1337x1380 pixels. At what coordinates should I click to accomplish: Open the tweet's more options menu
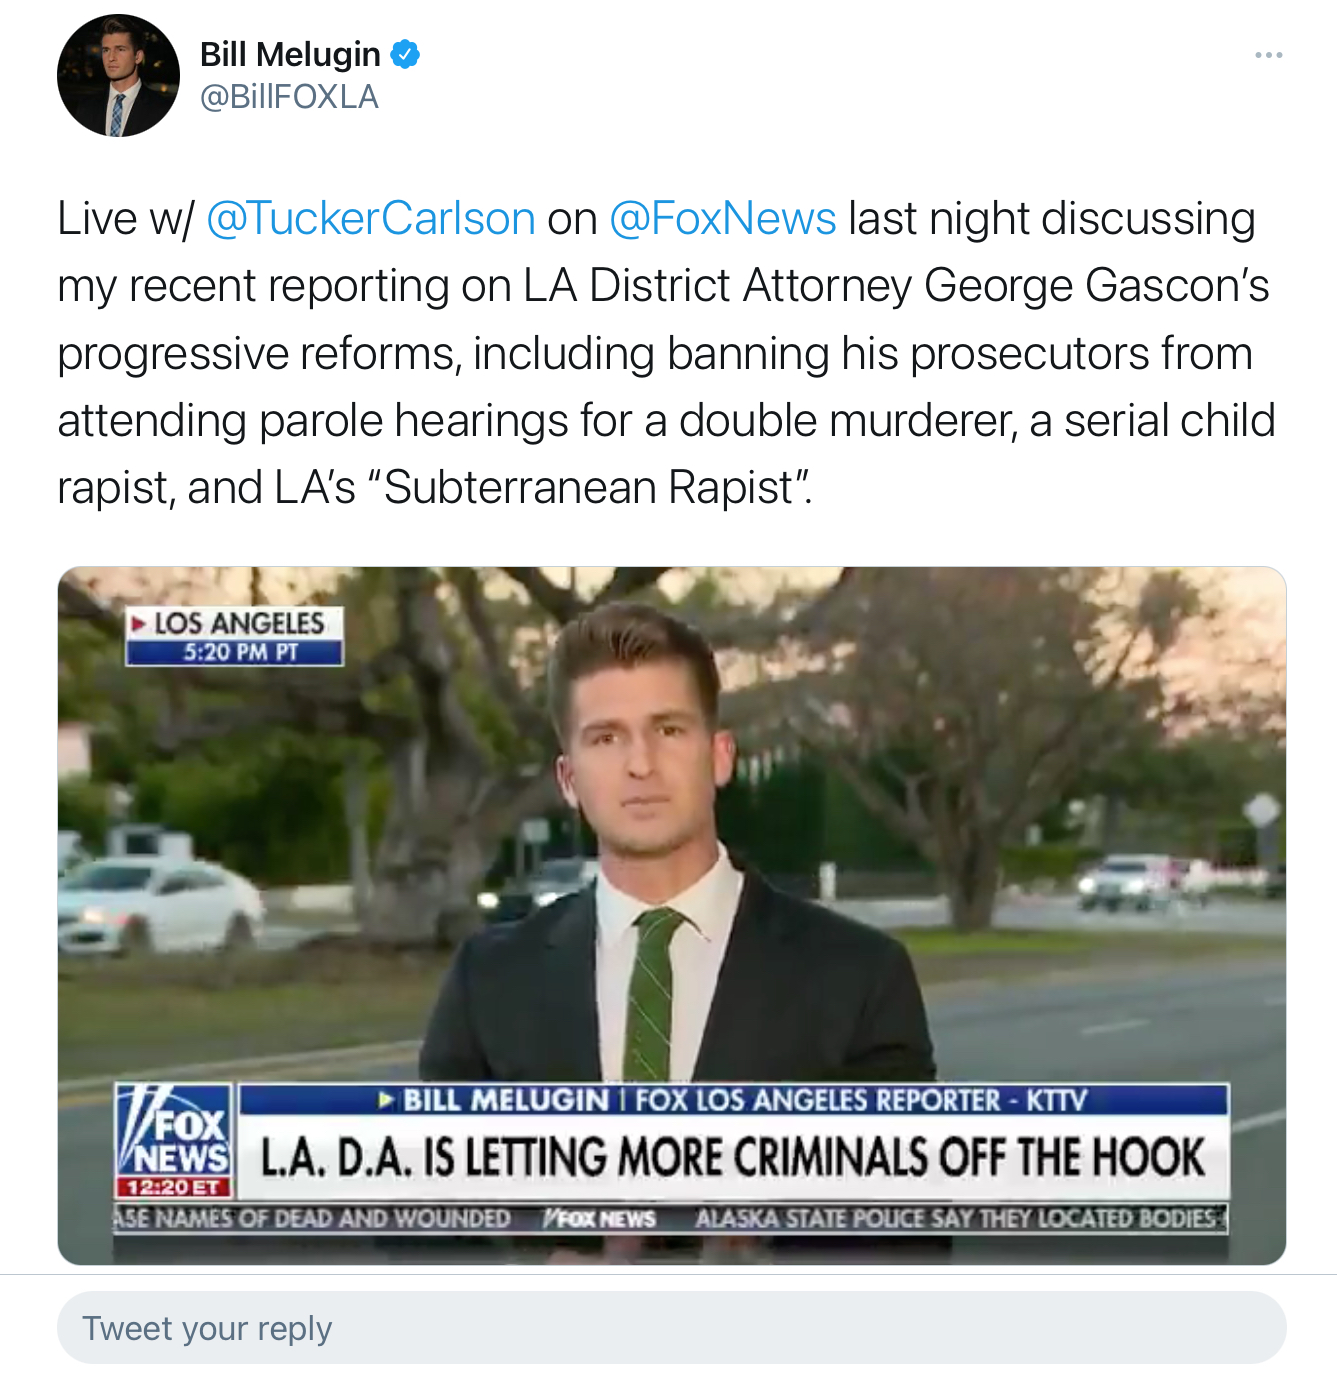pyautogui.click(x=1268, y=55)
